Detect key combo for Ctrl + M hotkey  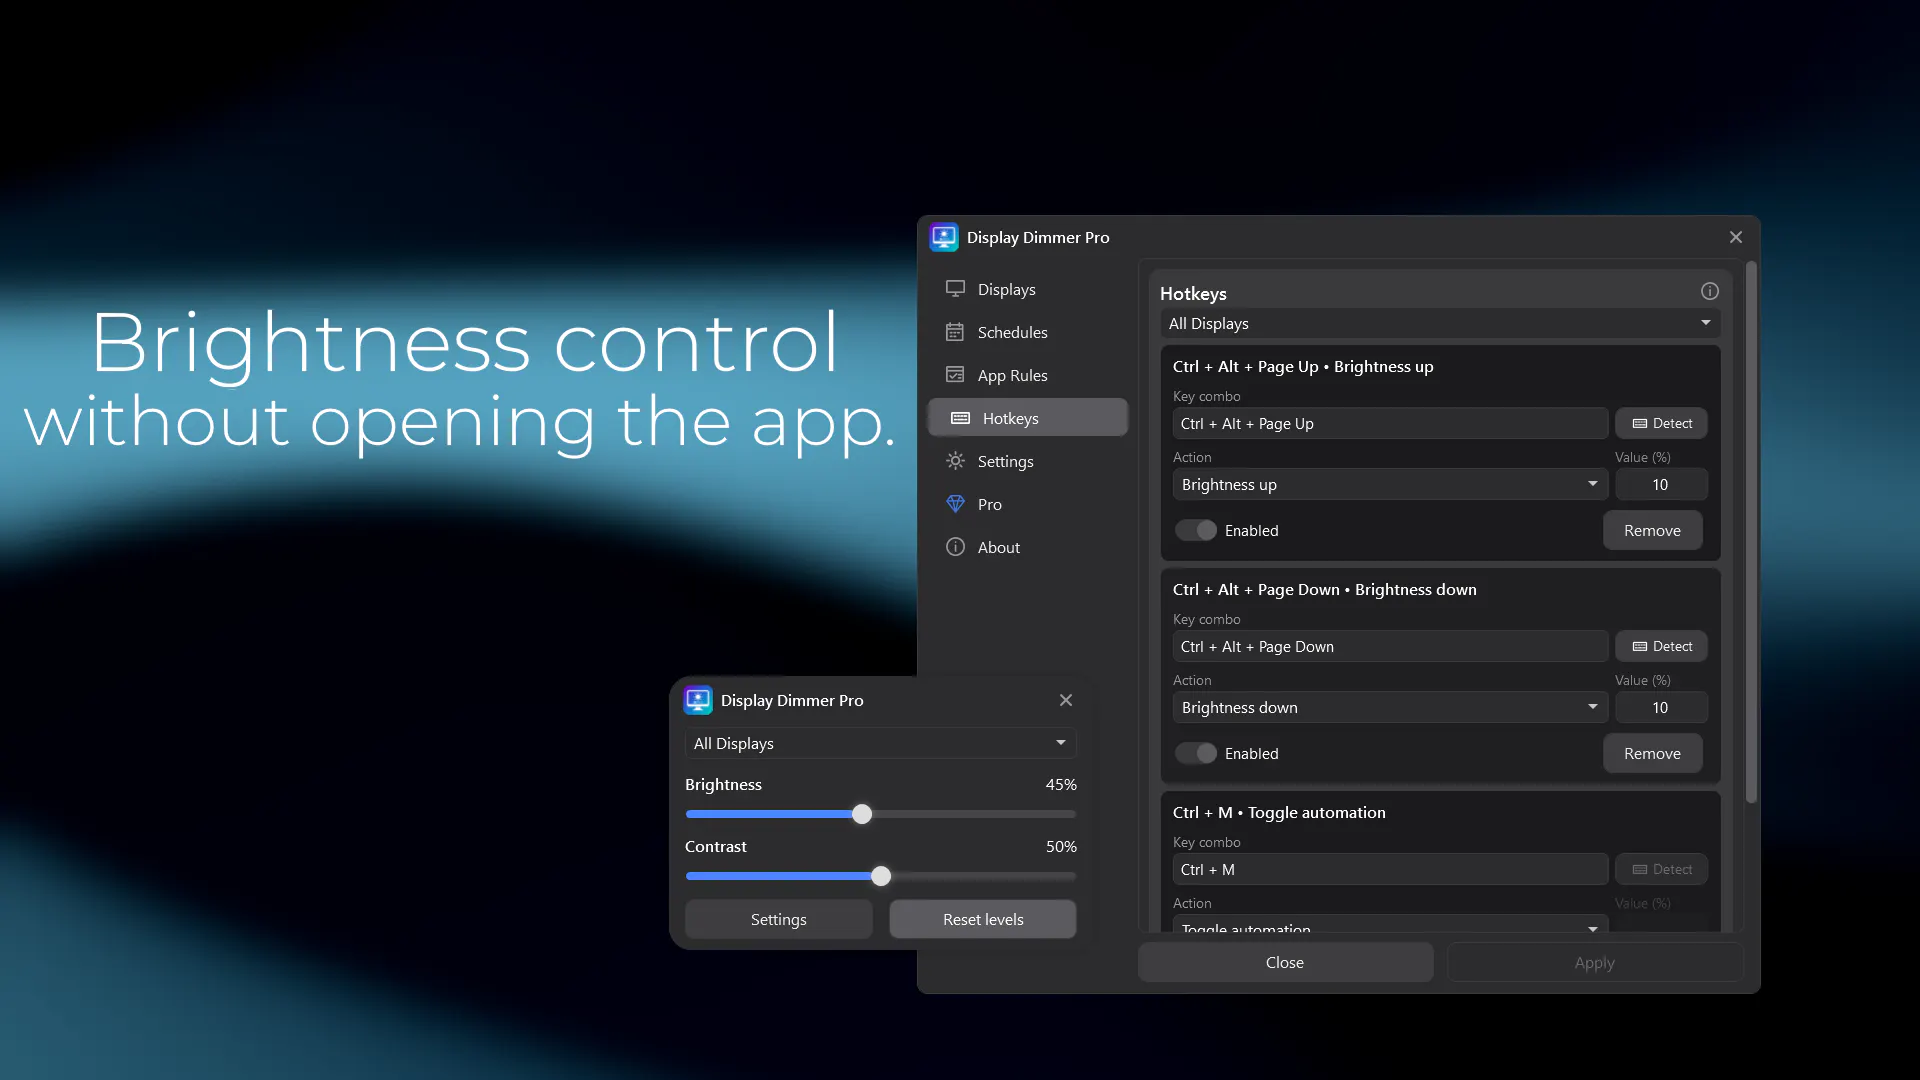coord(1661,869)
